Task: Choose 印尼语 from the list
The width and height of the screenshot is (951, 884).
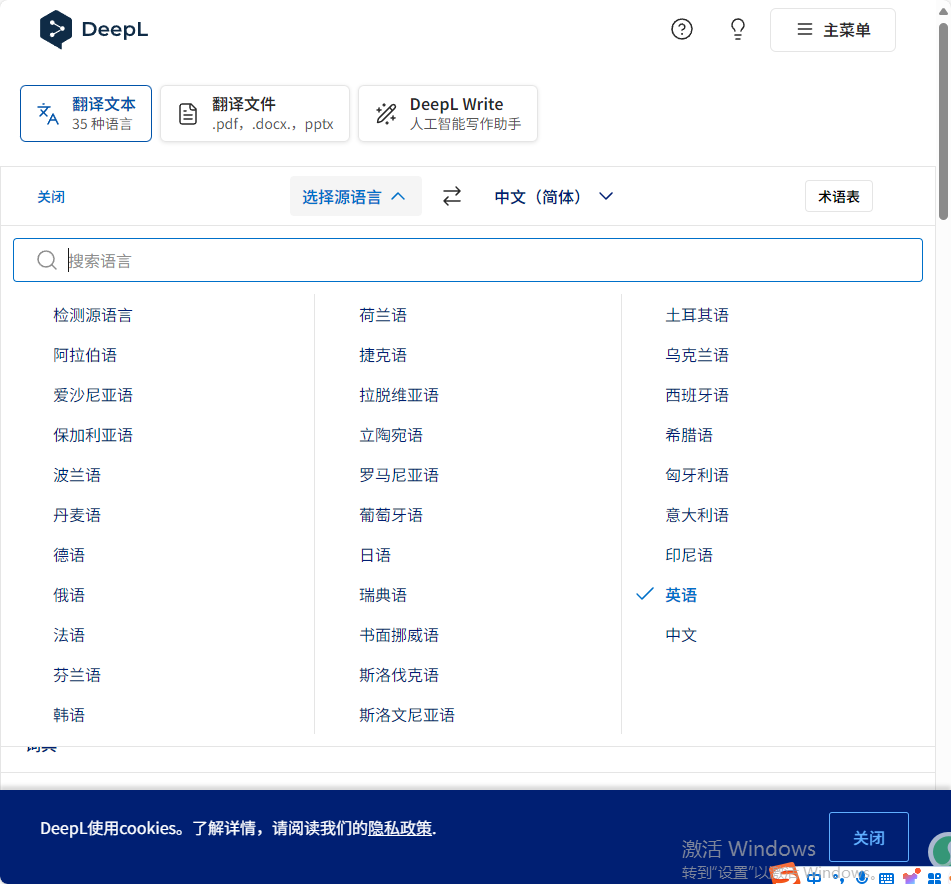Action: 689,555
